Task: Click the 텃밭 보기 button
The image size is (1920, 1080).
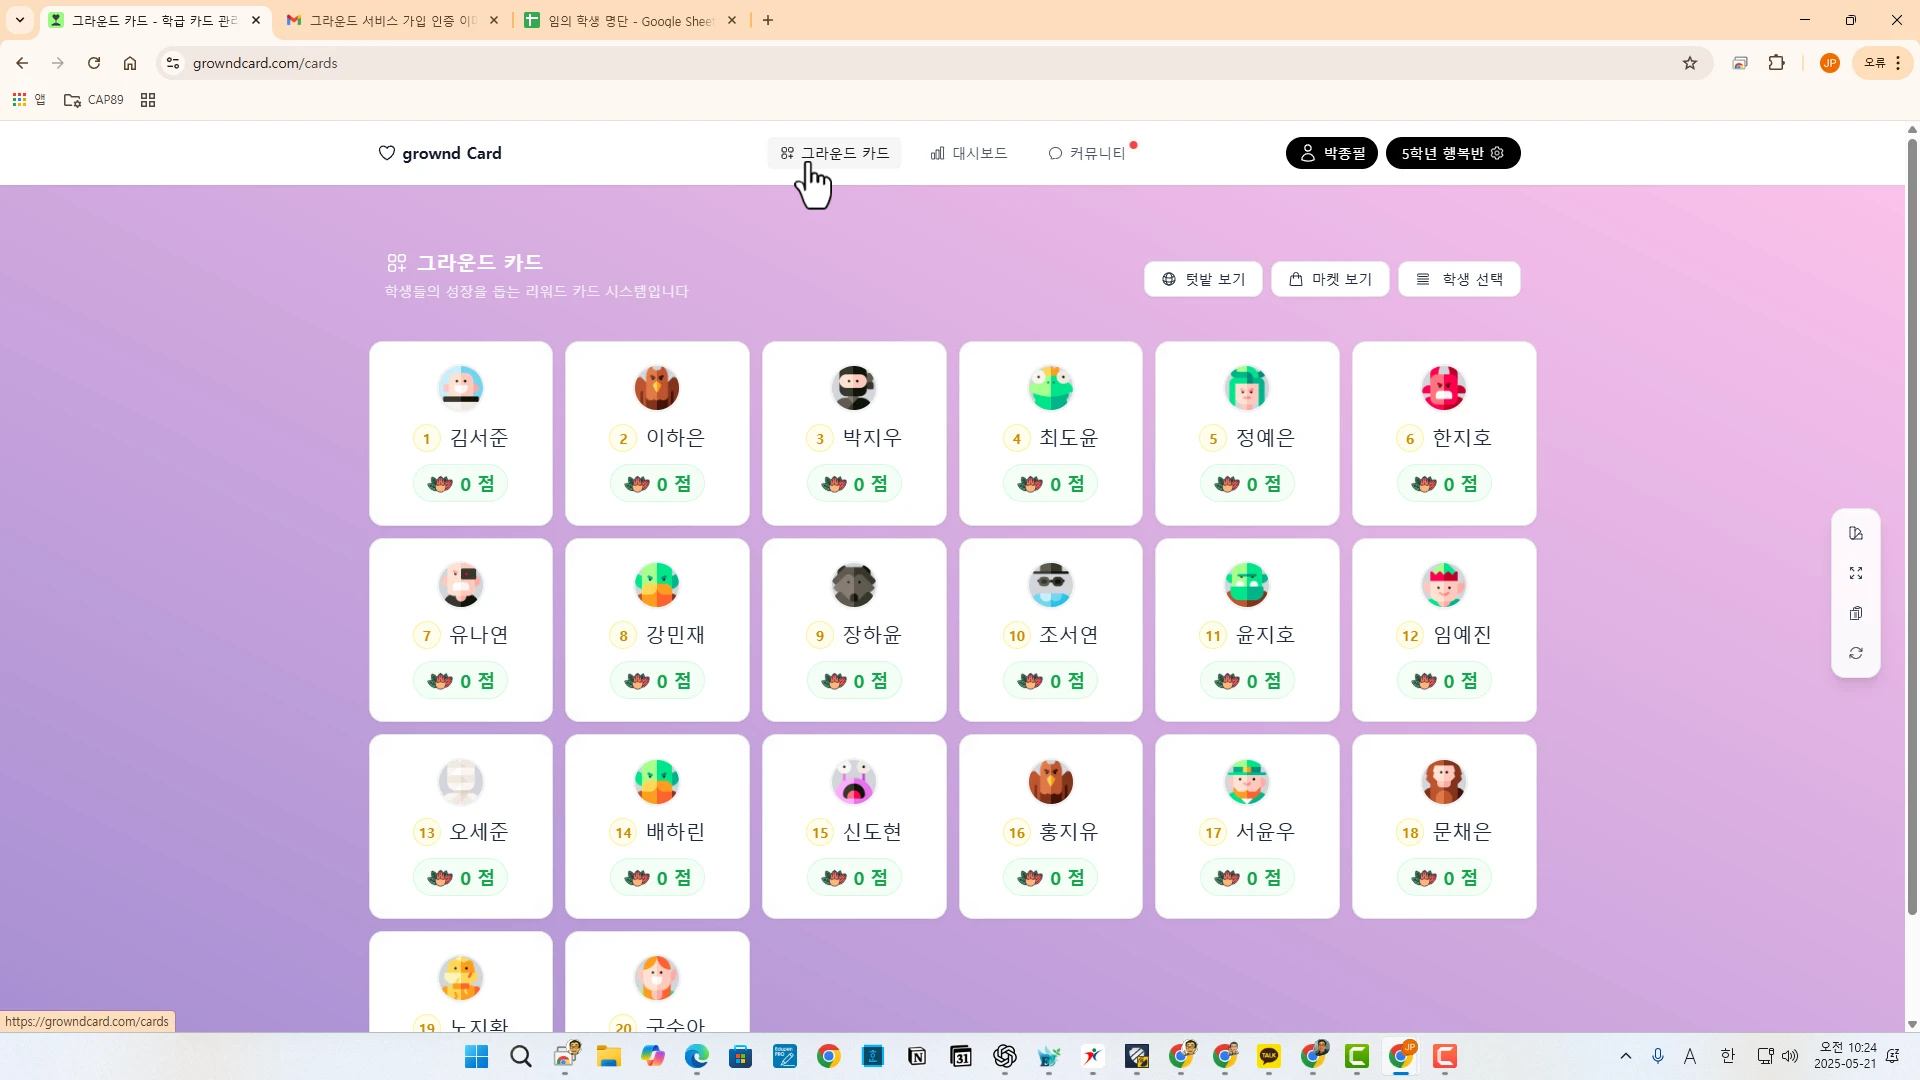Action: point(1203,279)
